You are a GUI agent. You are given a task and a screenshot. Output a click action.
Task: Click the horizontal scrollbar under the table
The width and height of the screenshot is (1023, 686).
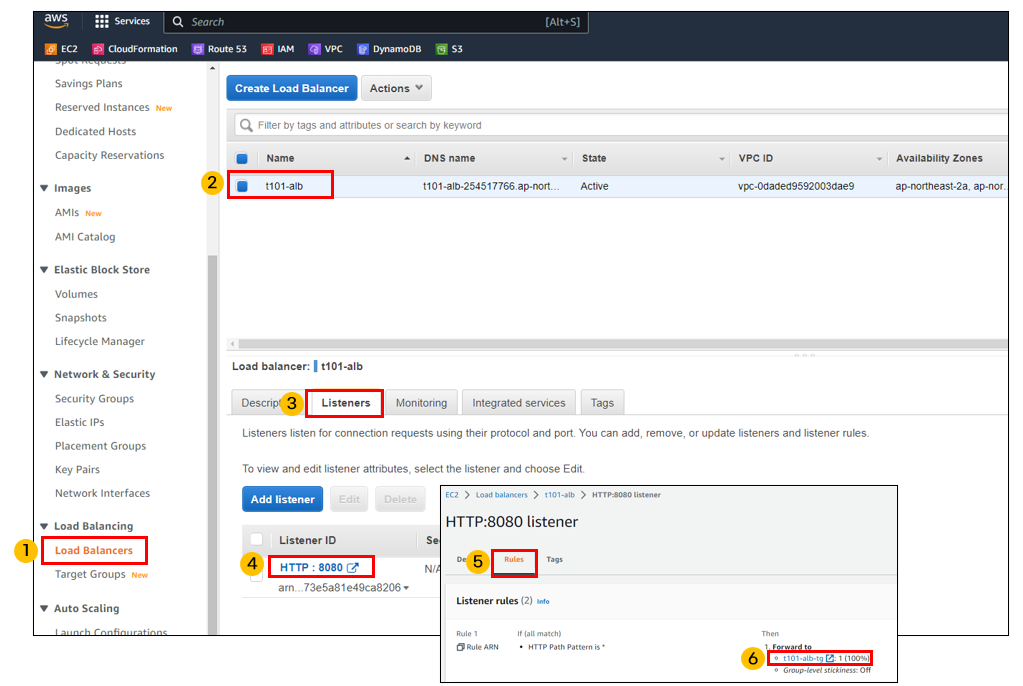[620, 343]
